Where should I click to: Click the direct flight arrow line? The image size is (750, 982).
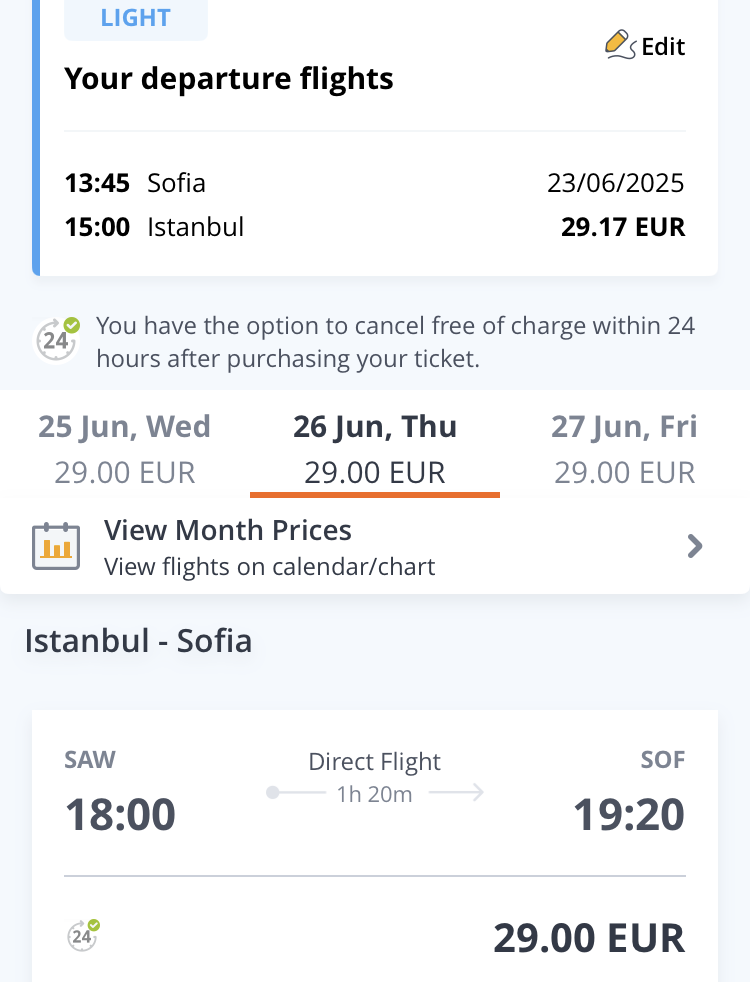(x=375, y=793)
